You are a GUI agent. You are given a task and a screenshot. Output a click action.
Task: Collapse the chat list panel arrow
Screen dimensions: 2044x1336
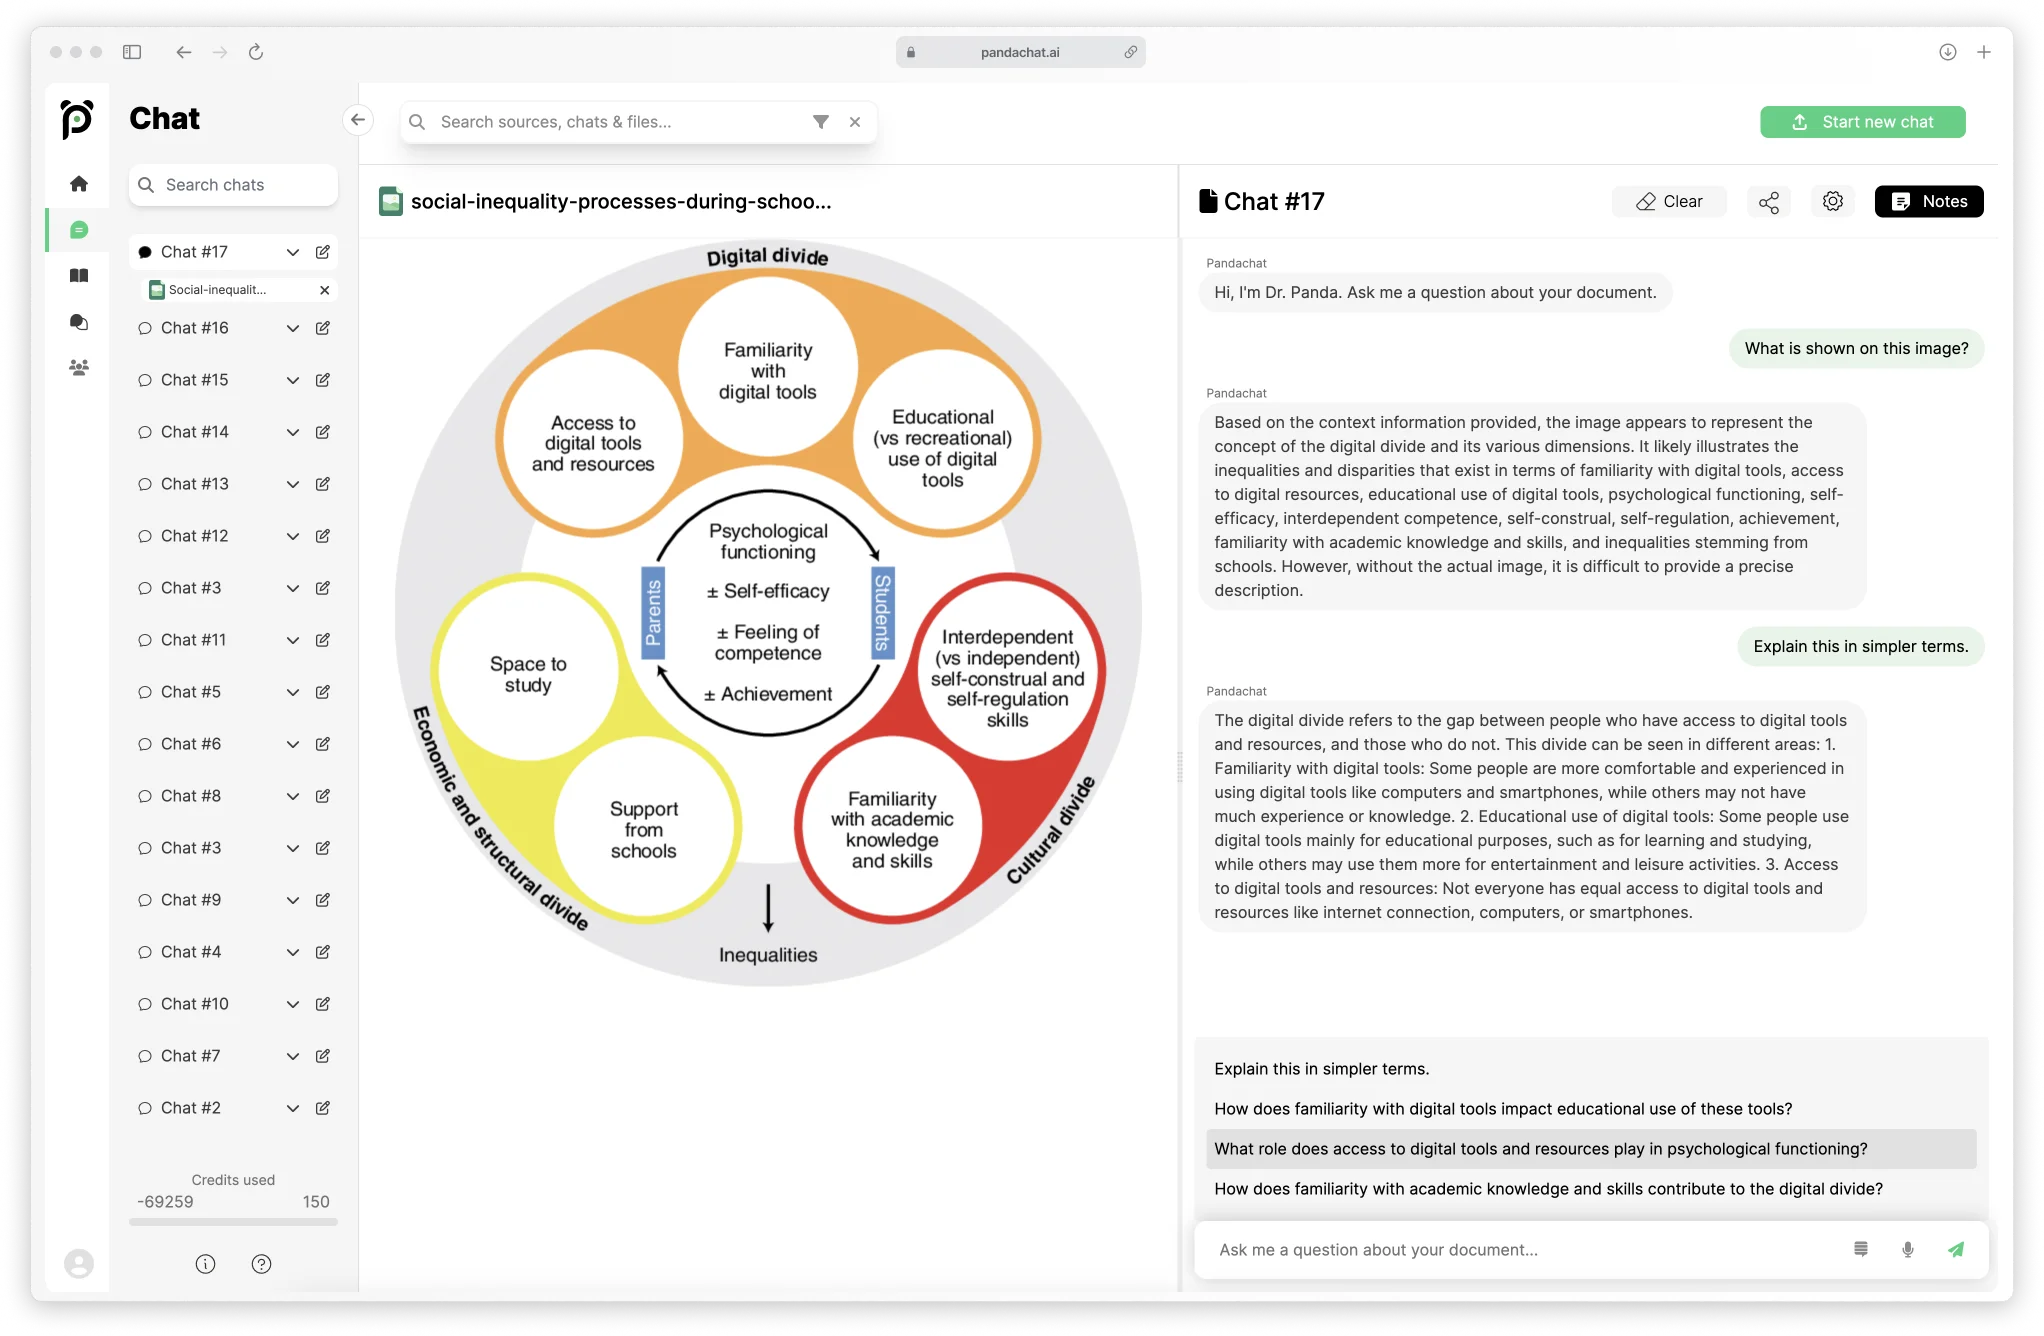(x=358, y=120)
